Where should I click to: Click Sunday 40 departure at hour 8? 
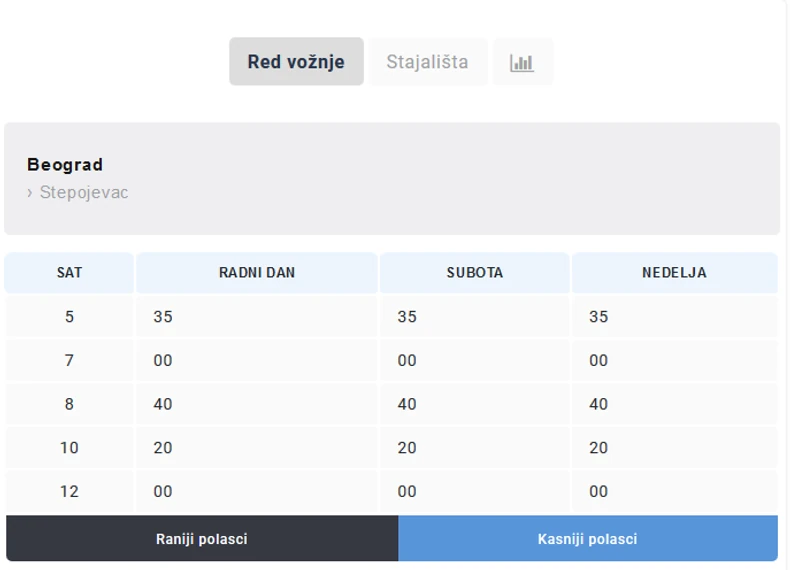click(598, 404)
